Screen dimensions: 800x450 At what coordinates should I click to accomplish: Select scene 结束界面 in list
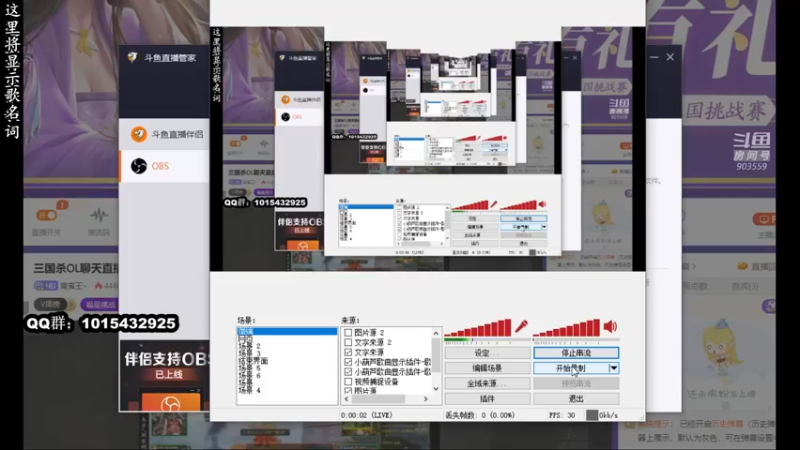[253, 361]
